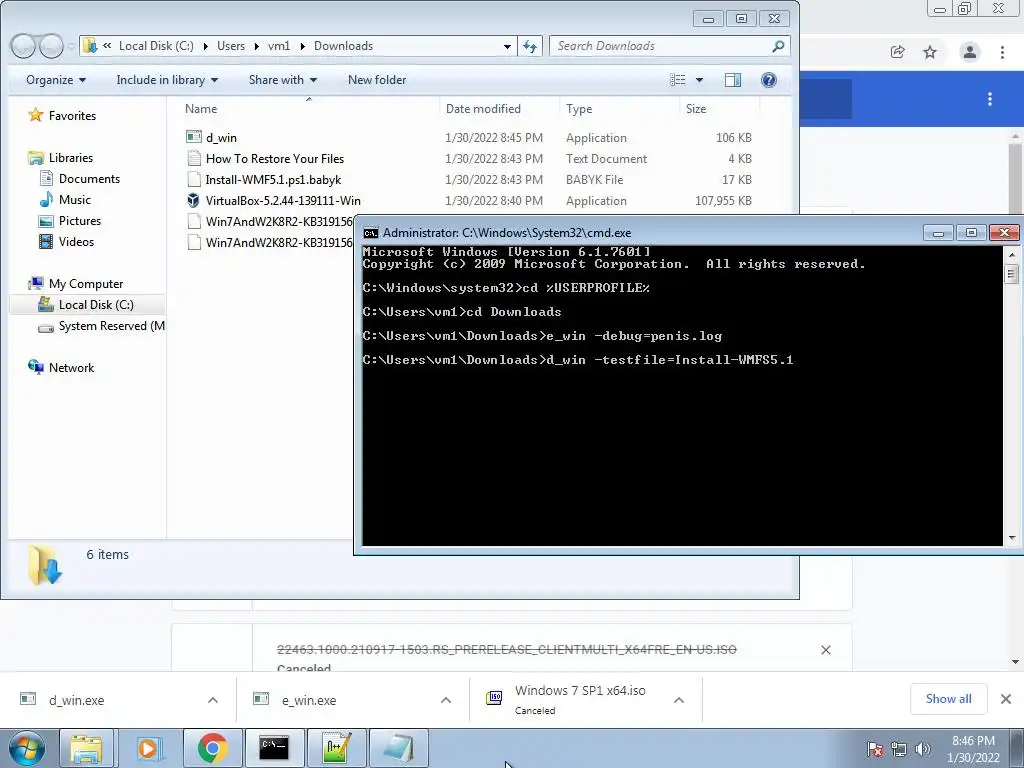Click the Chrome share page icon

pyautogui.click(x=898, y=52)
